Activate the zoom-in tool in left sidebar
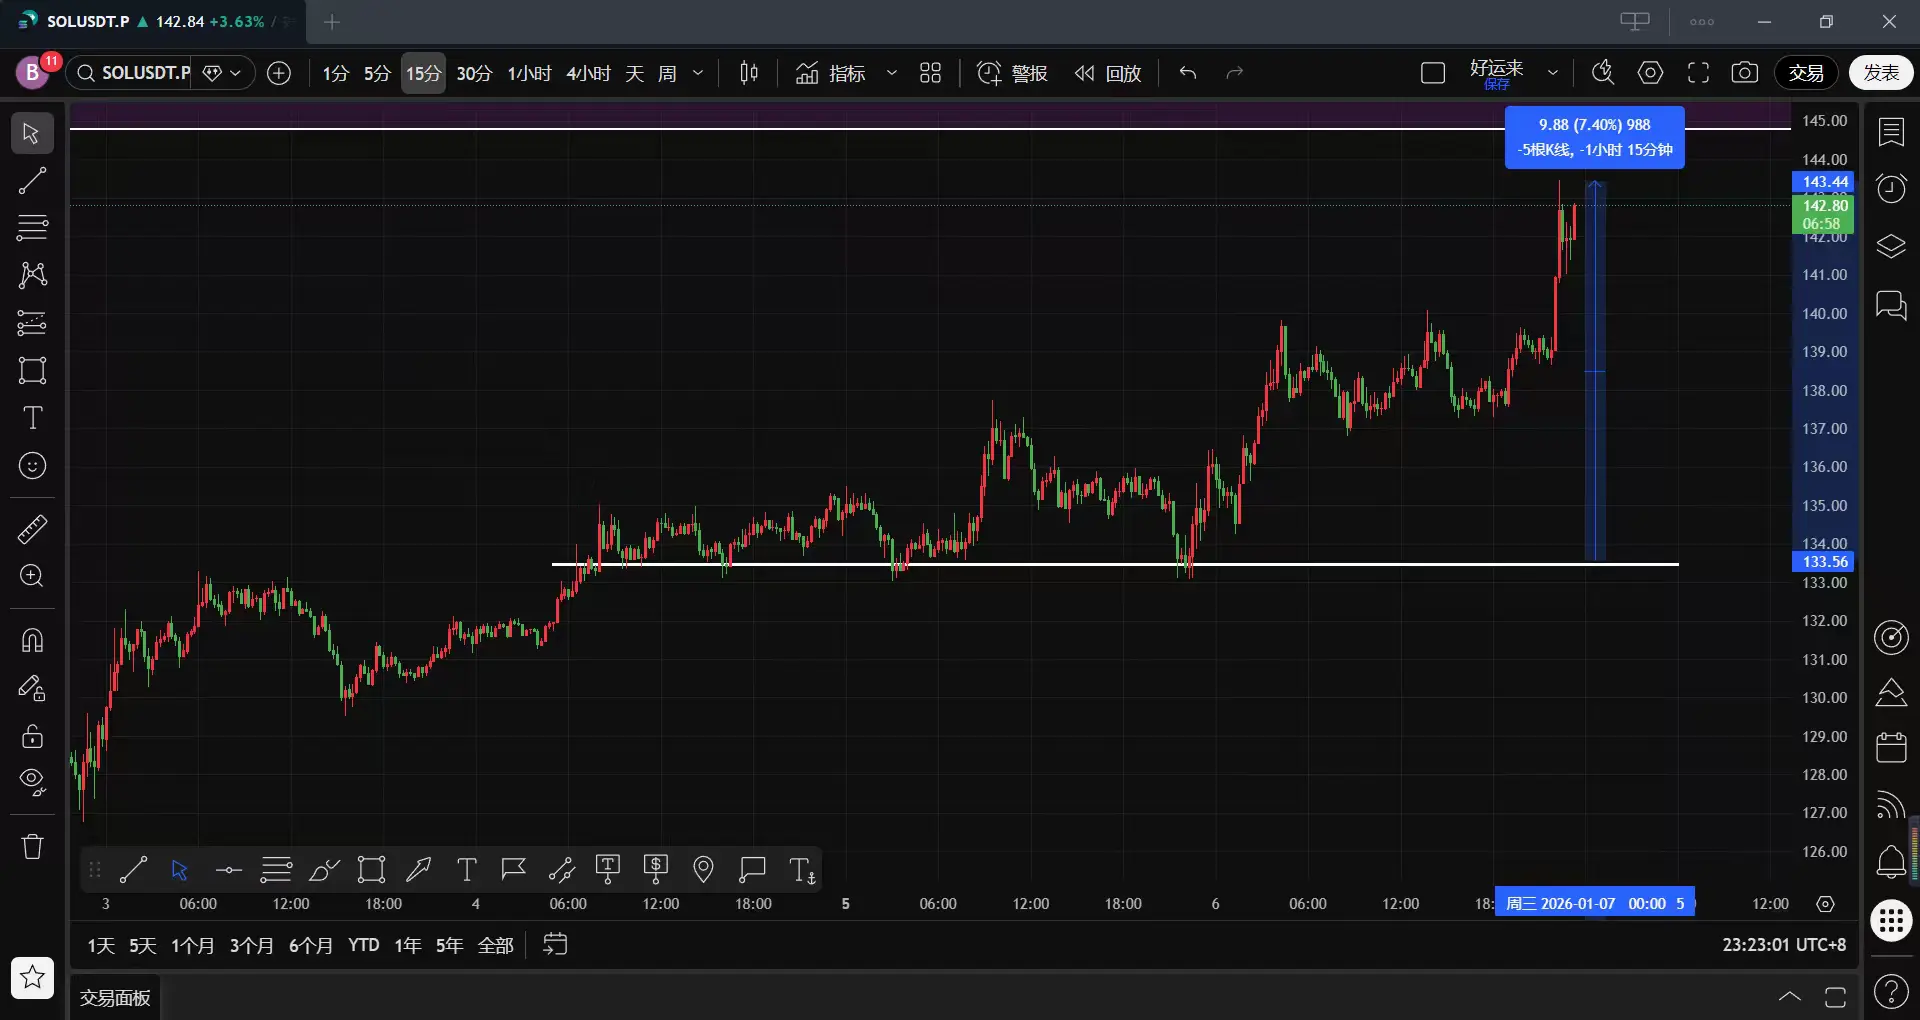Viewport: 1920px width, 1020px height. tap(32, 576)
